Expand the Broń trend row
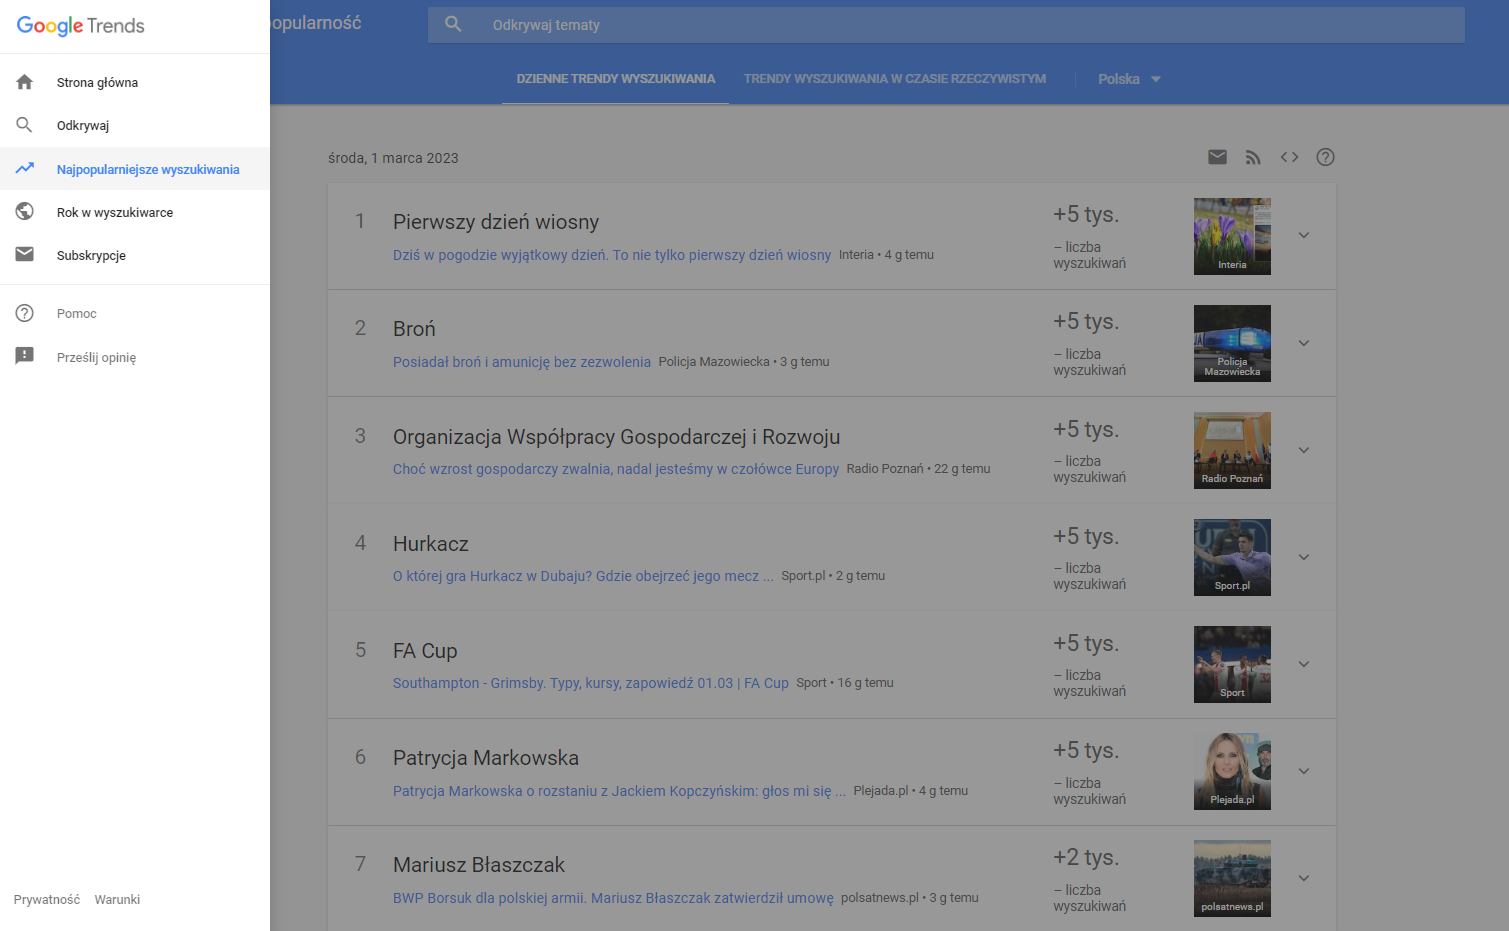The width and height of the screenshot is (1509, 931). (x=1304, y=343)
